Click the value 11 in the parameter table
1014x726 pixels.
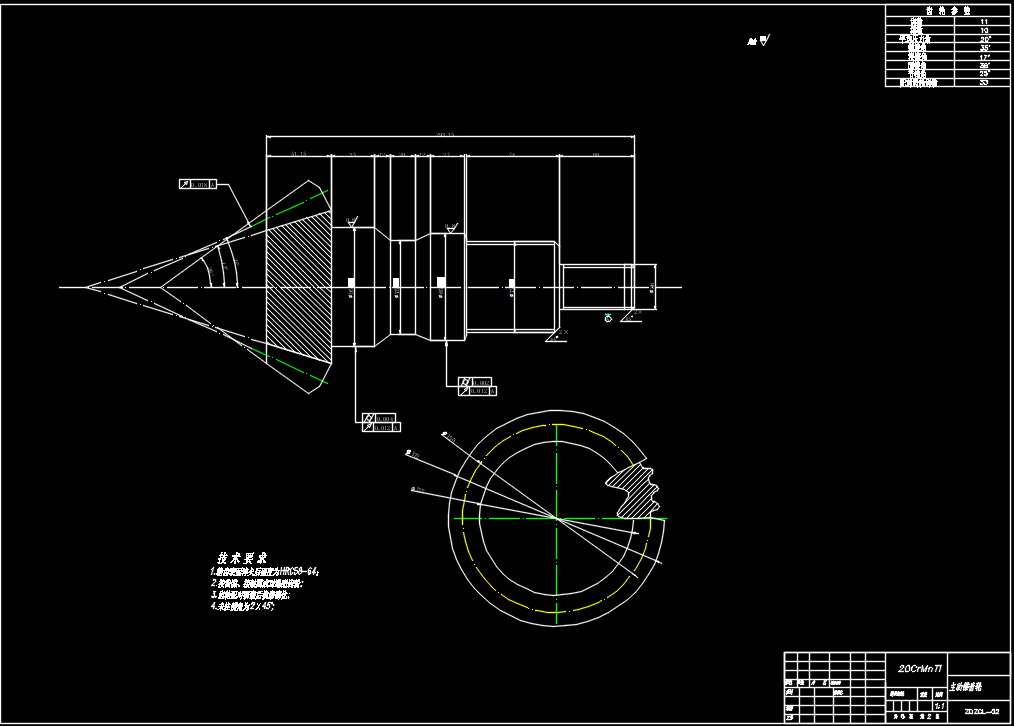984,20
